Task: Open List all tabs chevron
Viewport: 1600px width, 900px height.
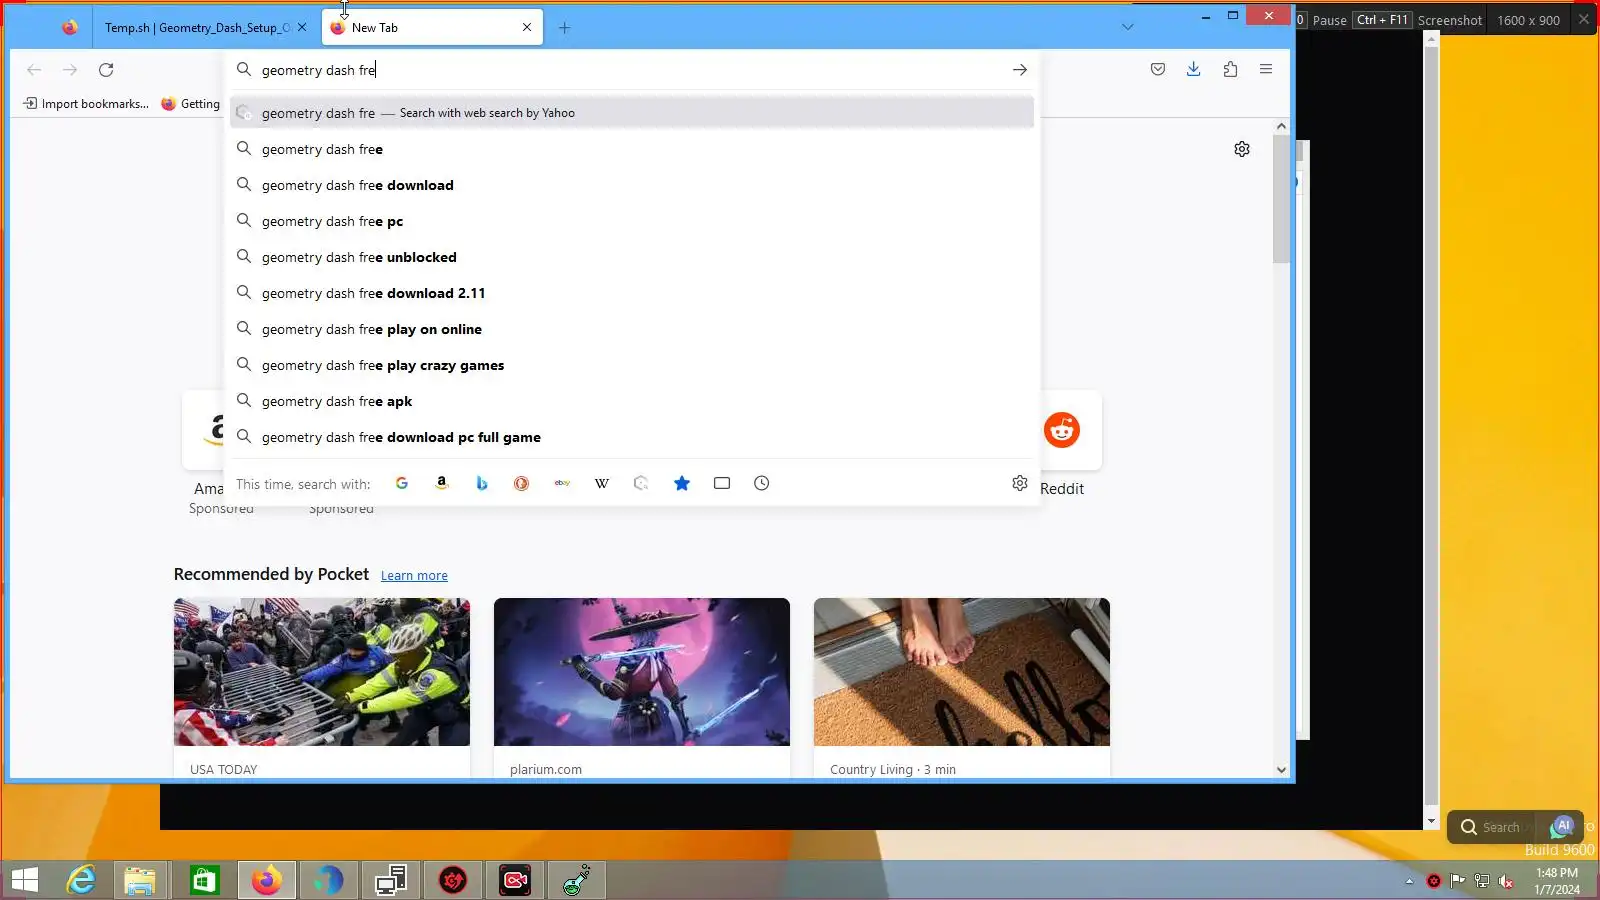Action: (x=1128, y=27)
